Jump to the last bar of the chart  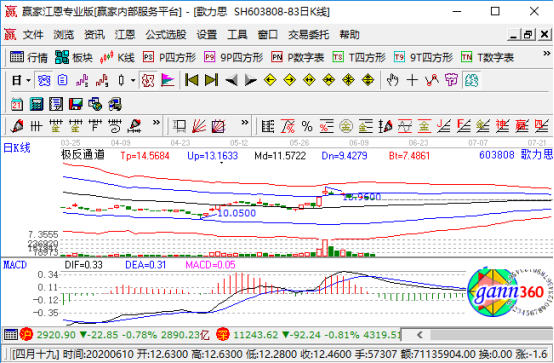(x=211, y=80)
